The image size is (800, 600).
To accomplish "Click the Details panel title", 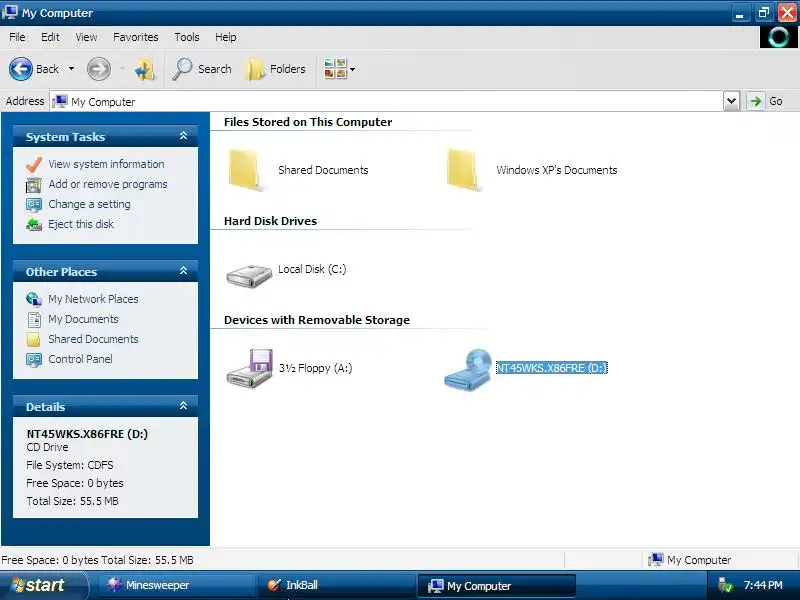I will 45,407.
